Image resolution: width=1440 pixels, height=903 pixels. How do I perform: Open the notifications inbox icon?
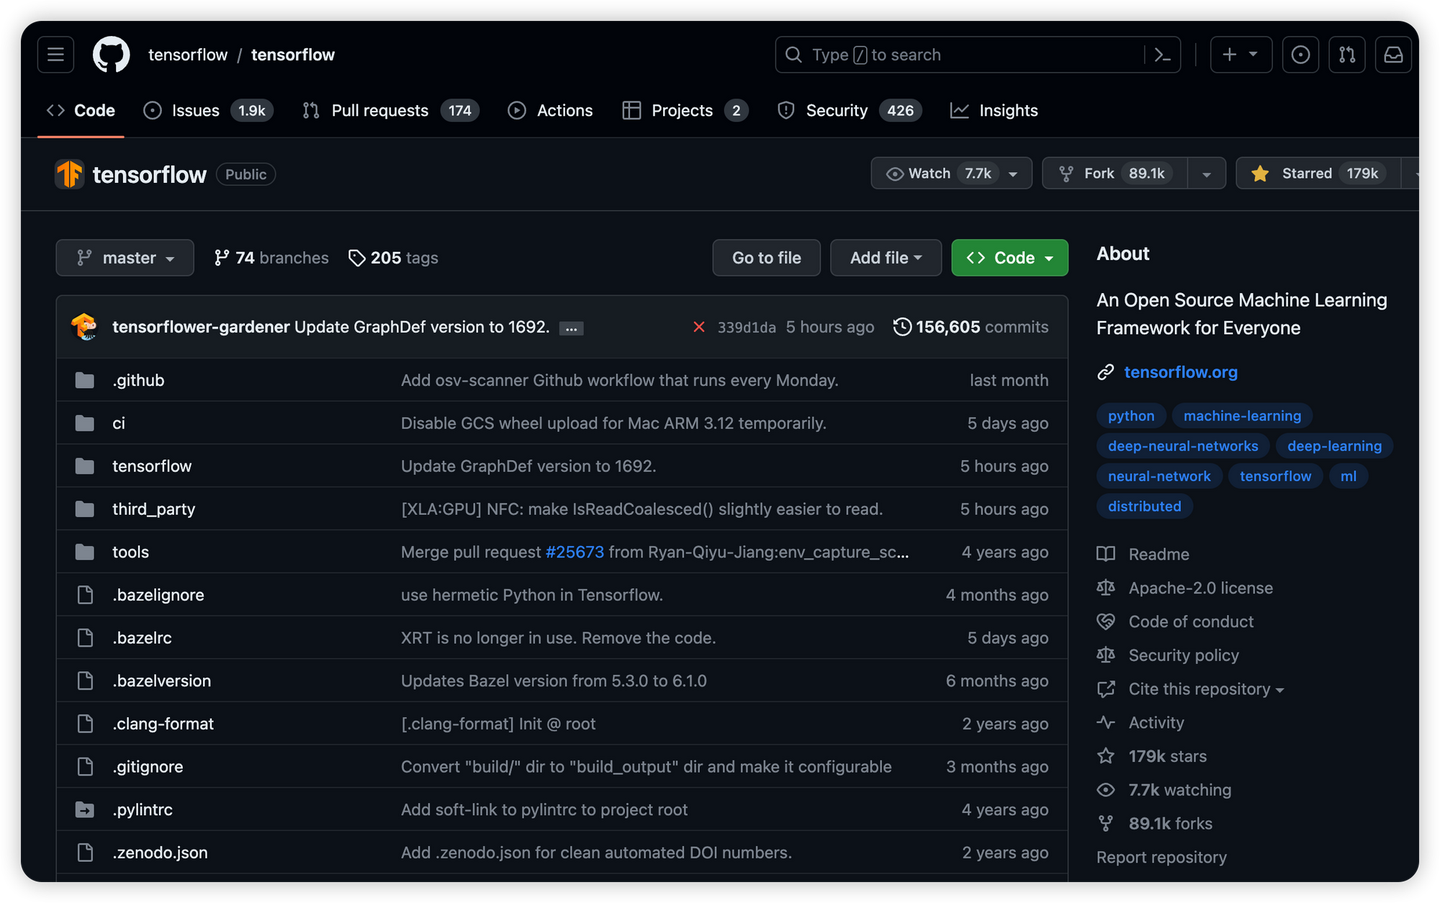coord(1393,55)
